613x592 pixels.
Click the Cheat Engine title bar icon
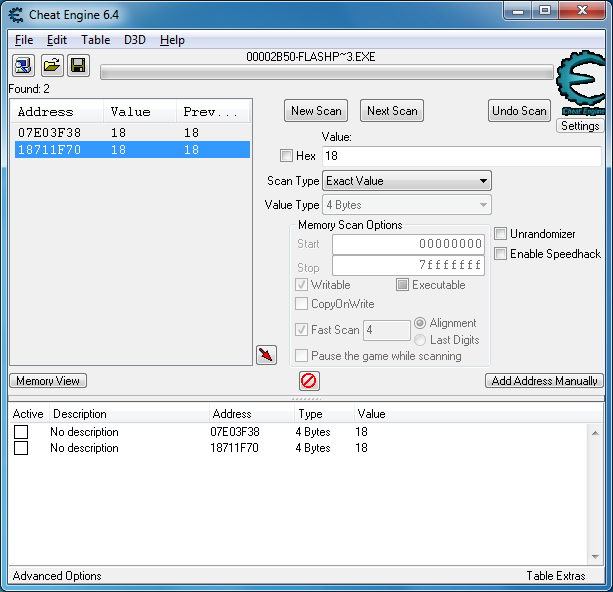coord(16,15)
